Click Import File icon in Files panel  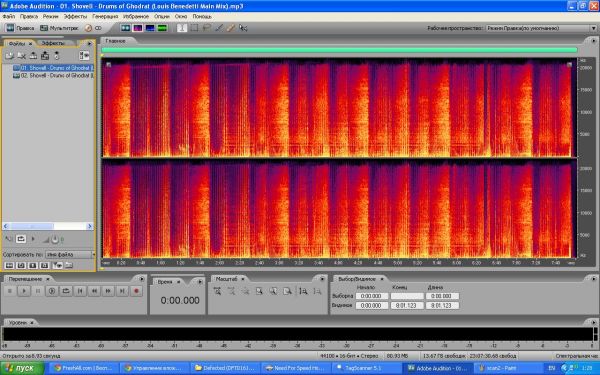pos(9,56)
